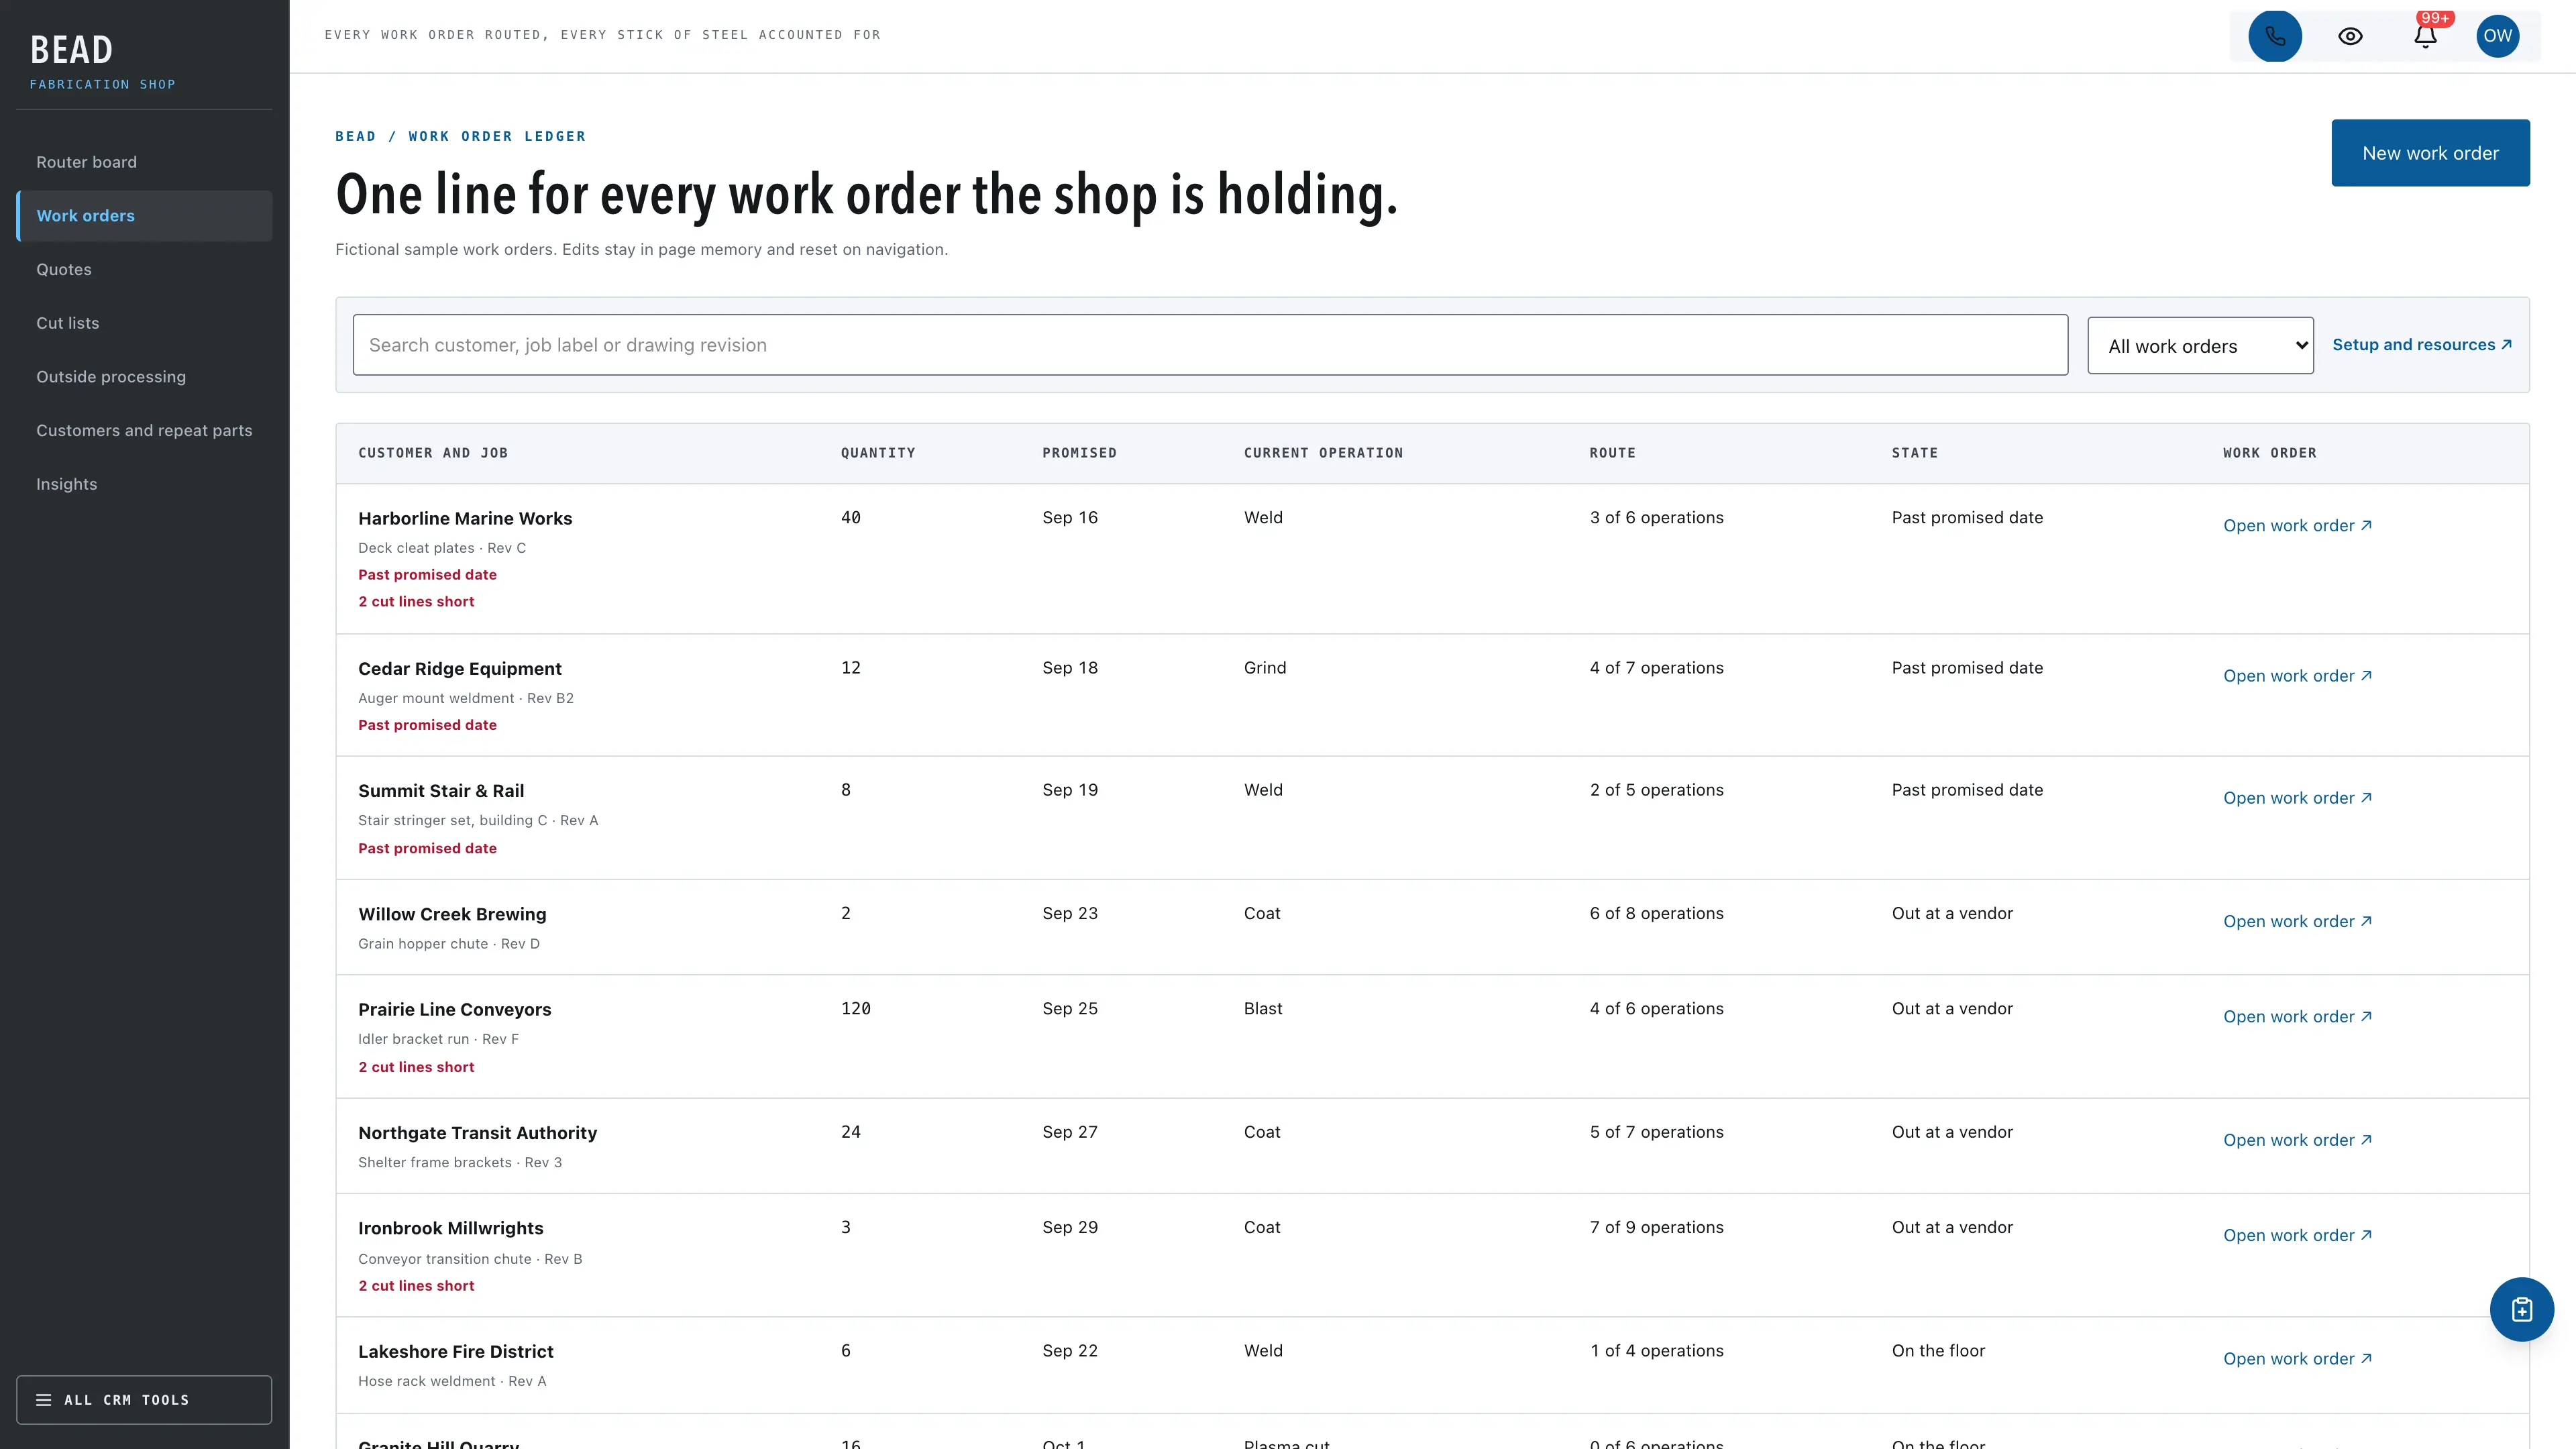Click '7 of 9 operations' route cell
The image size is (2576, 1449).
(1656, 1227)
